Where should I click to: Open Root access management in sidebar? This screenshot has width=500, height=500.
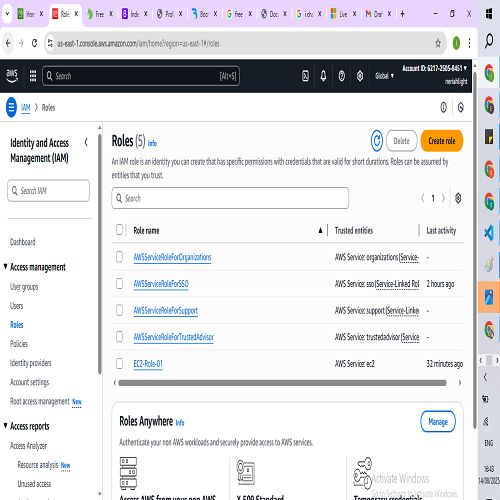coord(40,401)
